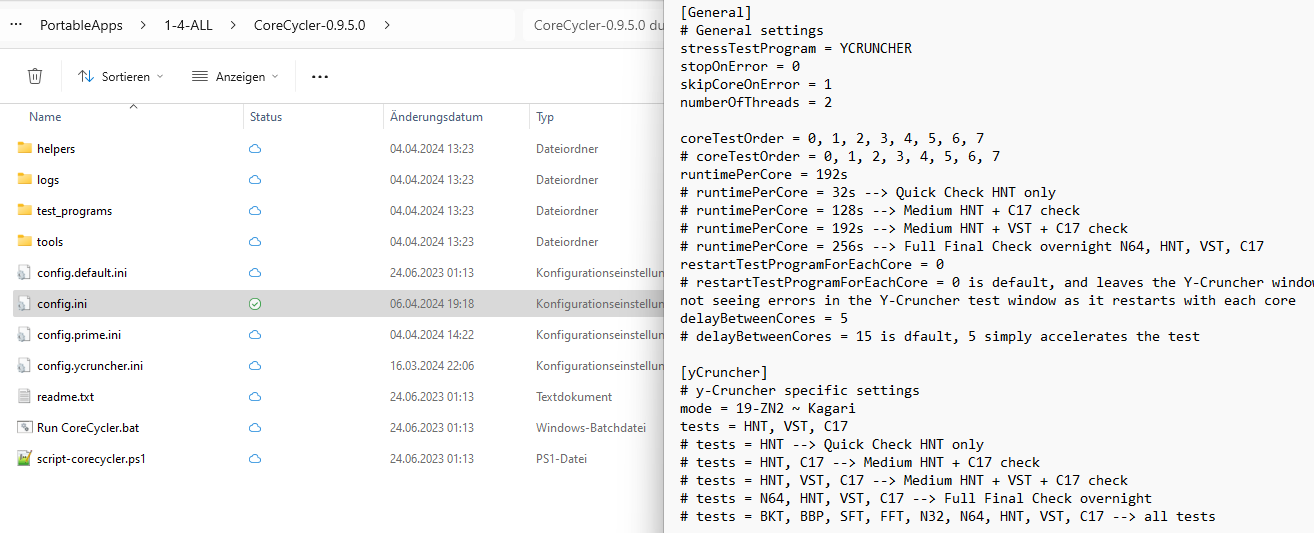
Task: Open the Sortieren sort dropdown
Action: pyautogui.click(x=121, y=76)
